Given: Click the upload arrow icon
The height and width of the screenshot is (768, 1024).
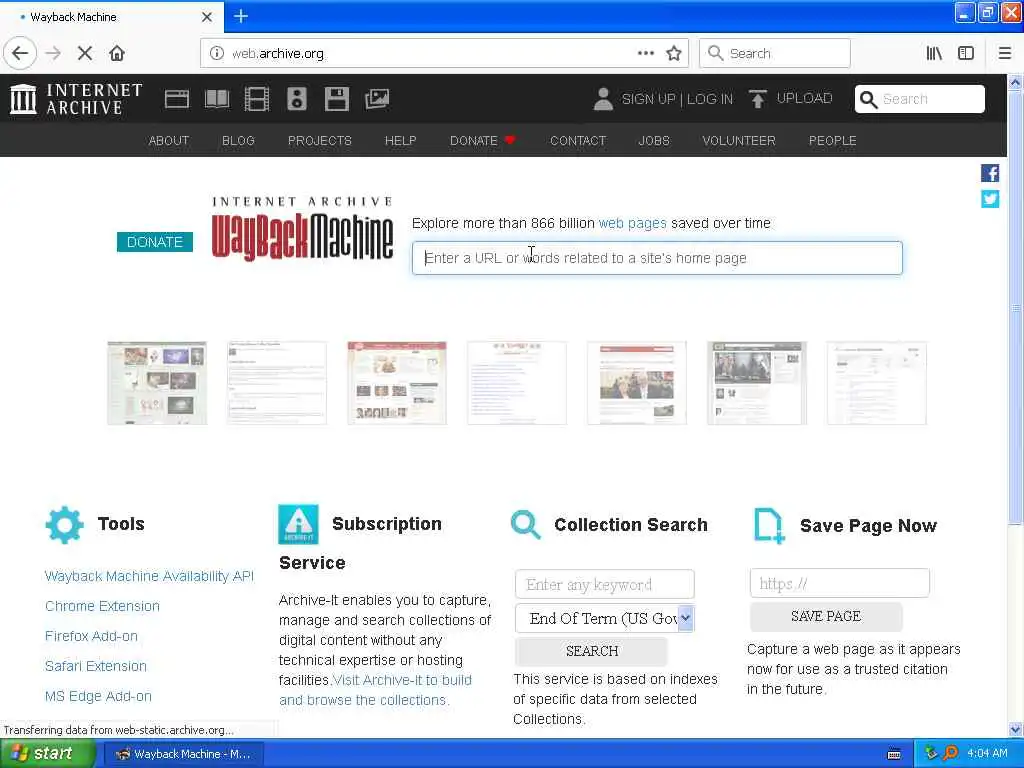Looking at the screenshot, I should coord(758,99).
